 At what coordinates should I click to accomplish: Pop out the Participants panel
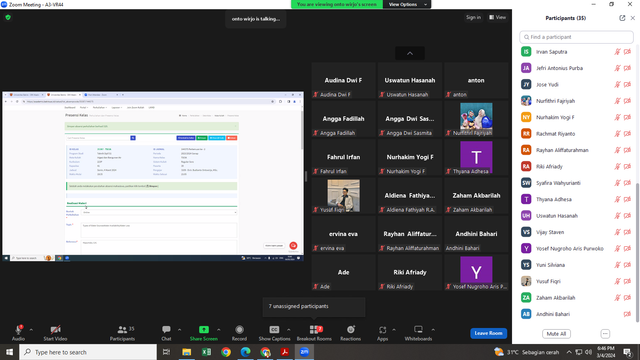[x=622, y=18]
